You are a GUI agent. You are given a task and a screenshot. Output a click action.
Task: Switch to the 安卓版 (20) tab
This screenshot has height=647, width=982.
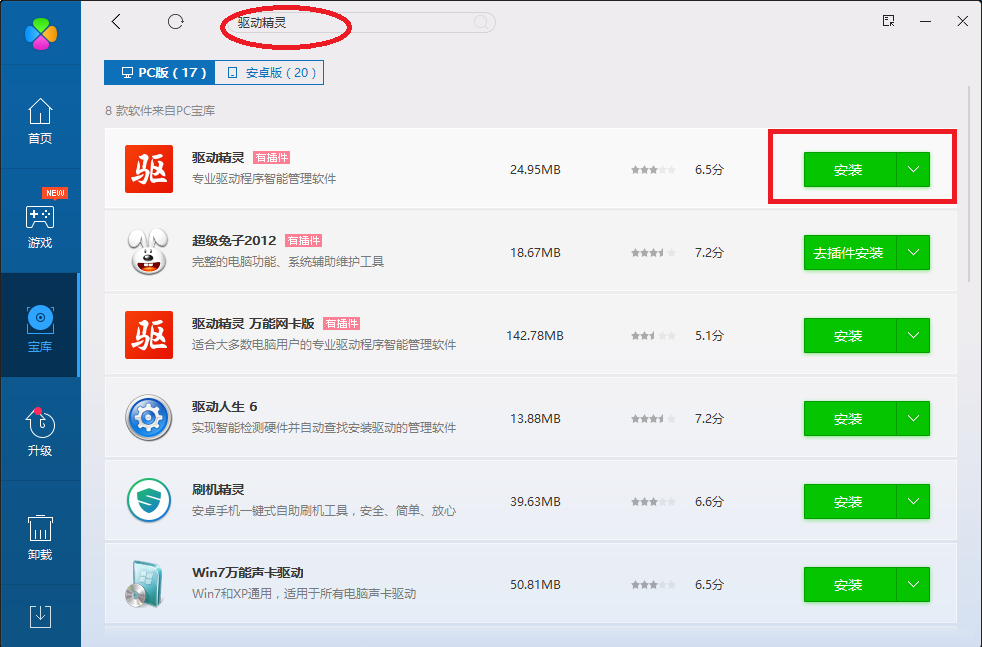[x=269, y=73]
